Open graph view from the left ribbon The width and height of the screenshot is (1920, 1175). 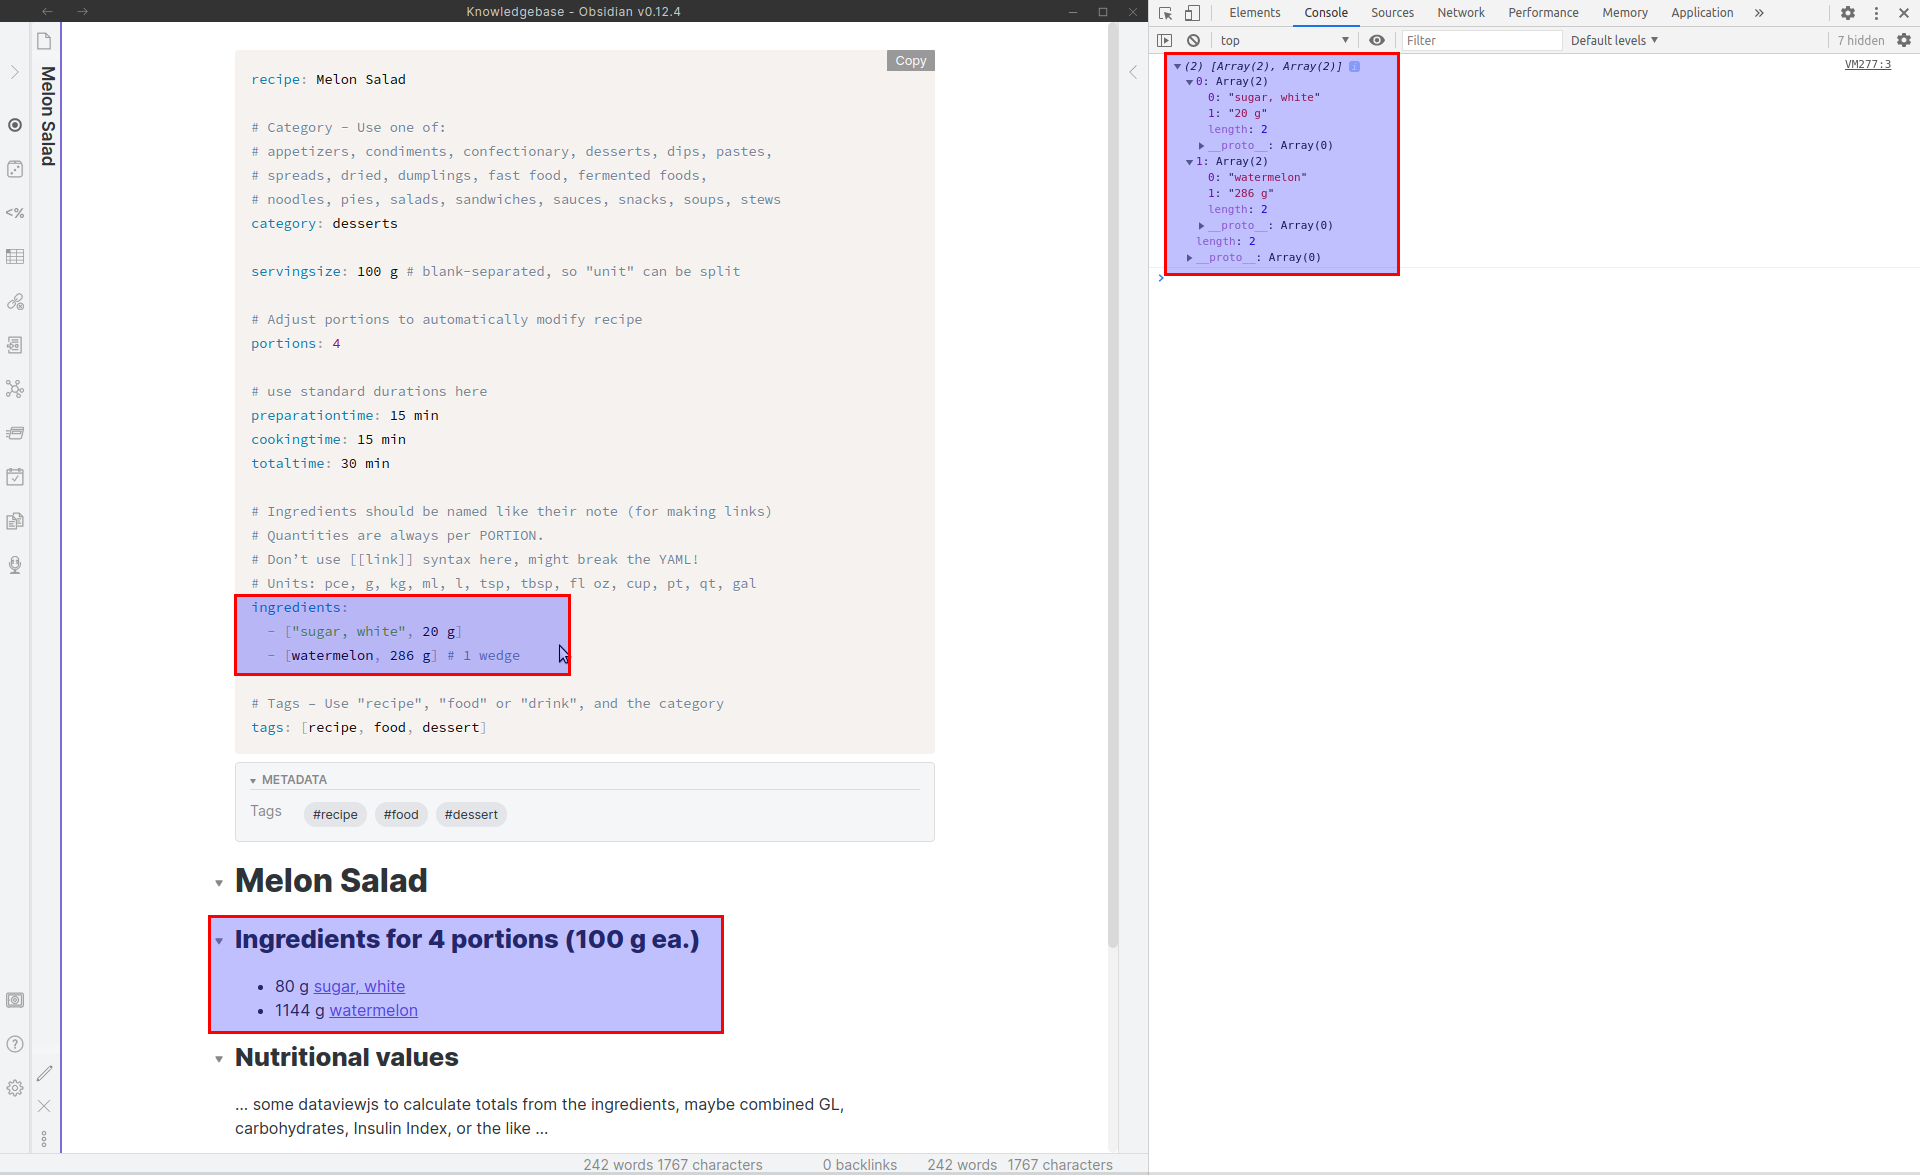[x=15, y=389]
